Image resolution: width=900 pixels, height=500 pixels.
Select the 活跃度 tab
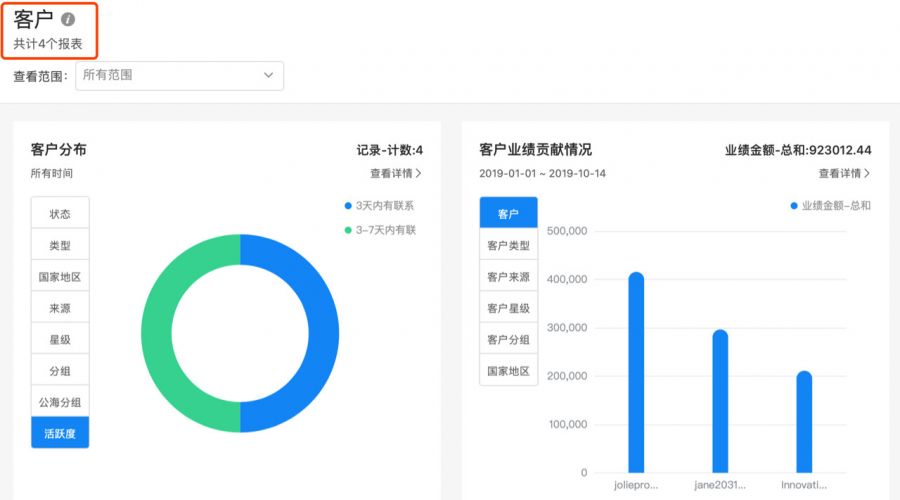(x=60, y=433)
